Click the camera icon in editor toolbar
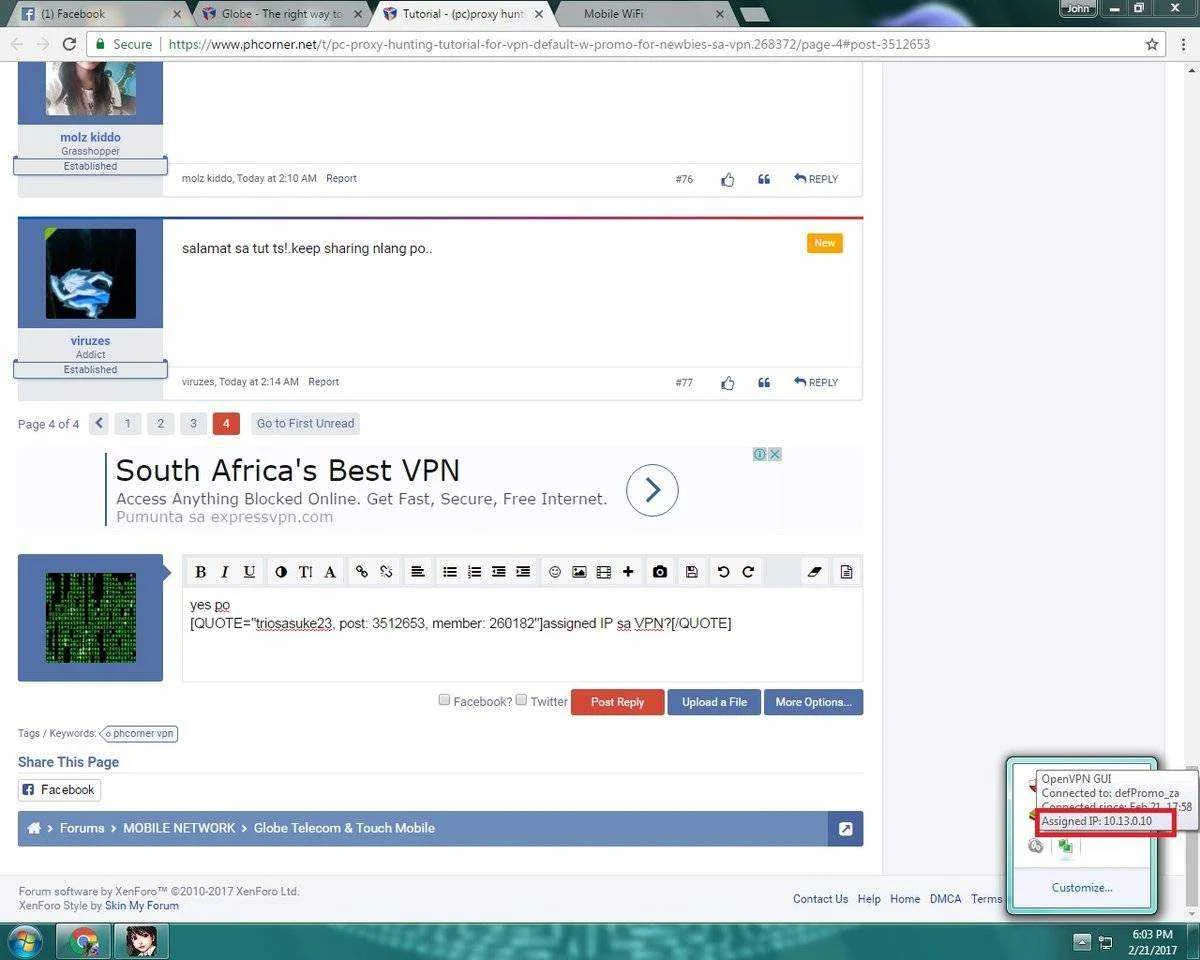The width and height of the screenshot is (1200, 960). tap(660, 572)
